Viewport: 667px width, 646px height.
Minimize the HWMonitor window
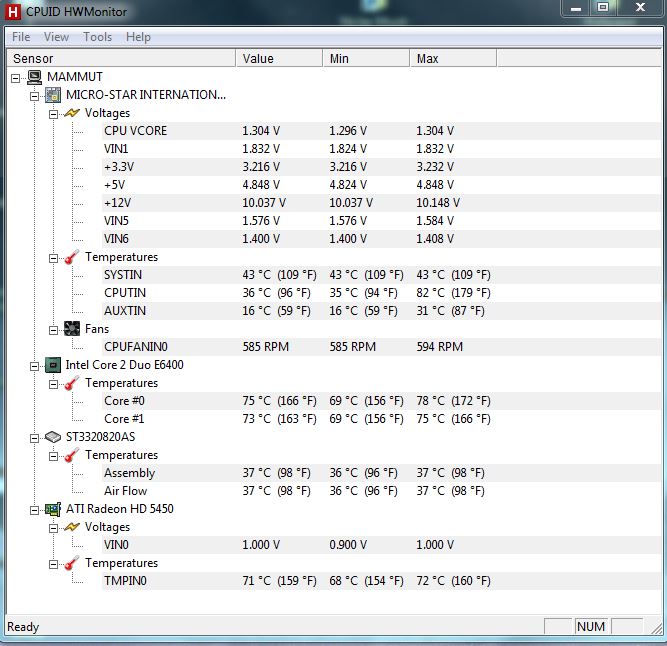click(x=576, y=8)
